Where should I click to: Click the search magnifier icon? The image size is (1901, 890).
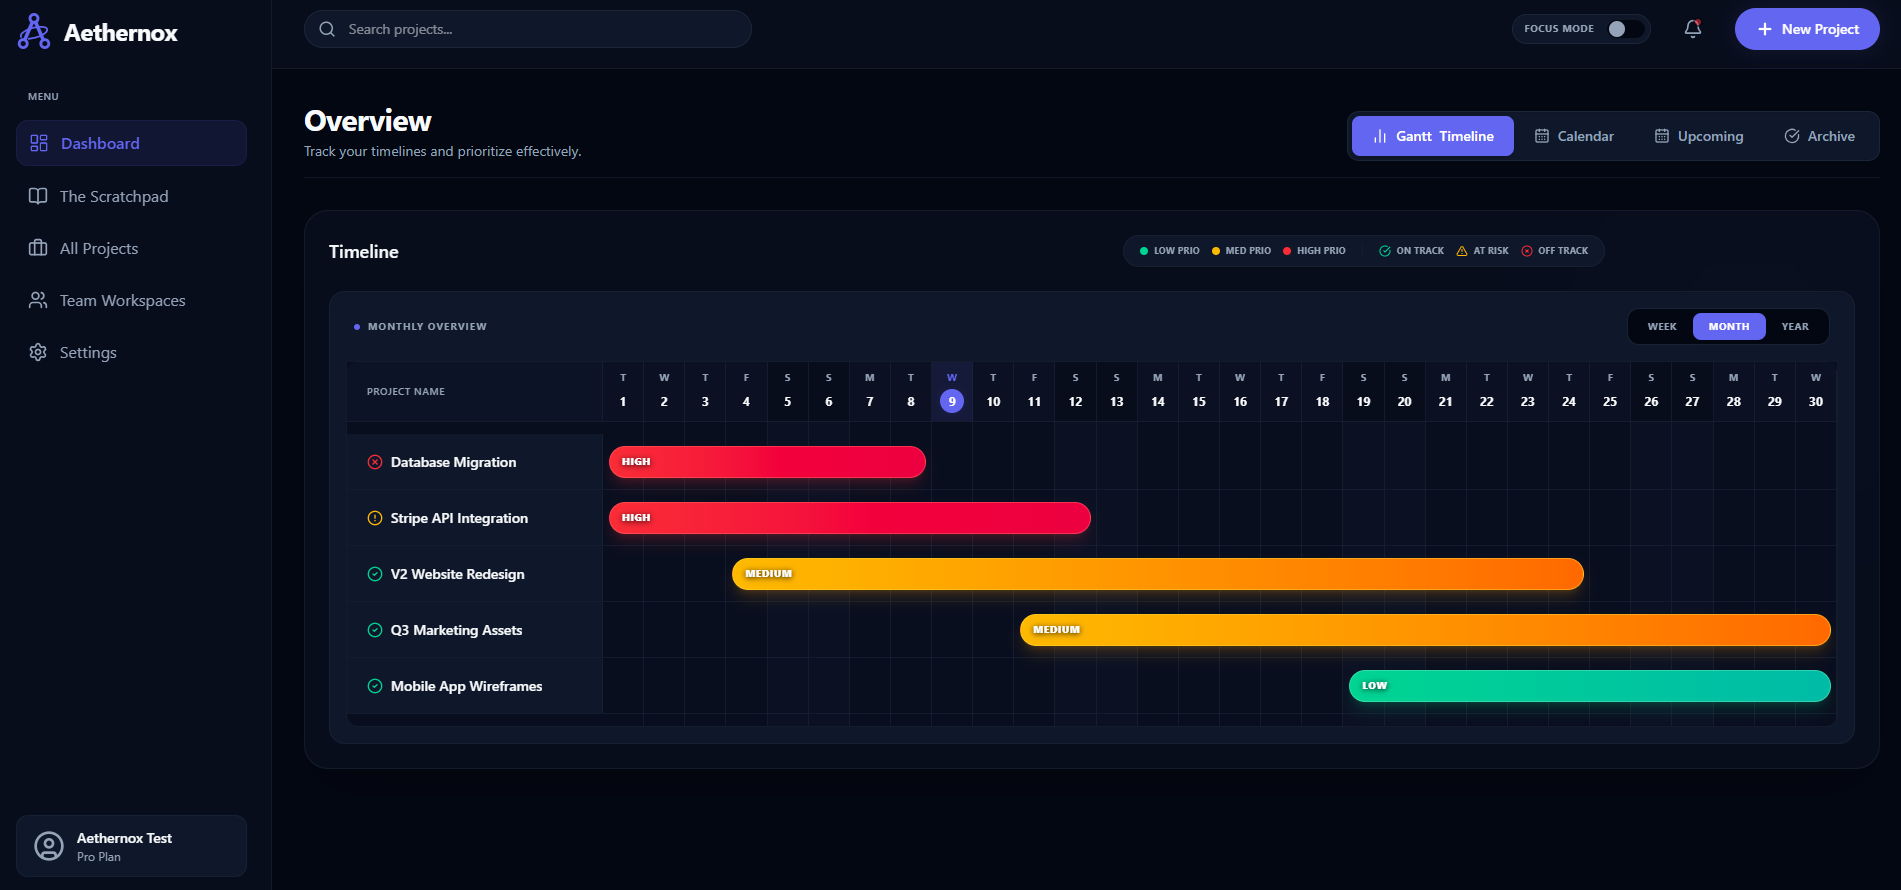click(x=327, y=29)
